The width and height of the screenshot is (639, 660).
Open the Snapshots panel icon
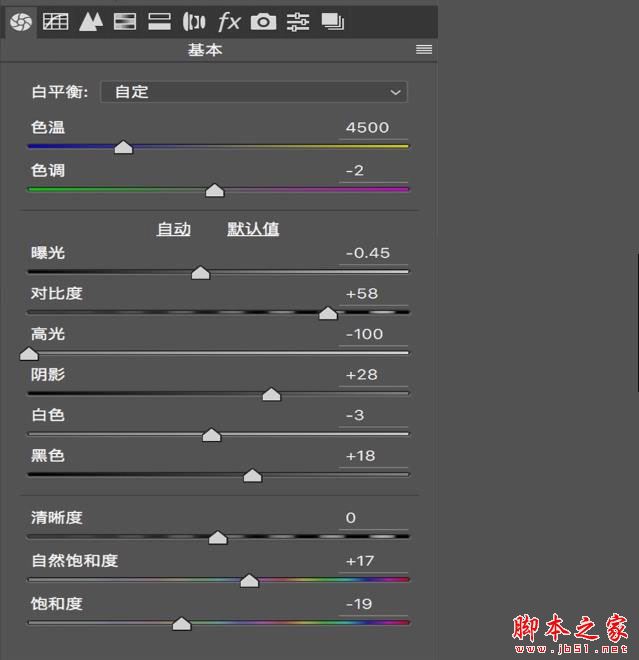click(333, 21)
